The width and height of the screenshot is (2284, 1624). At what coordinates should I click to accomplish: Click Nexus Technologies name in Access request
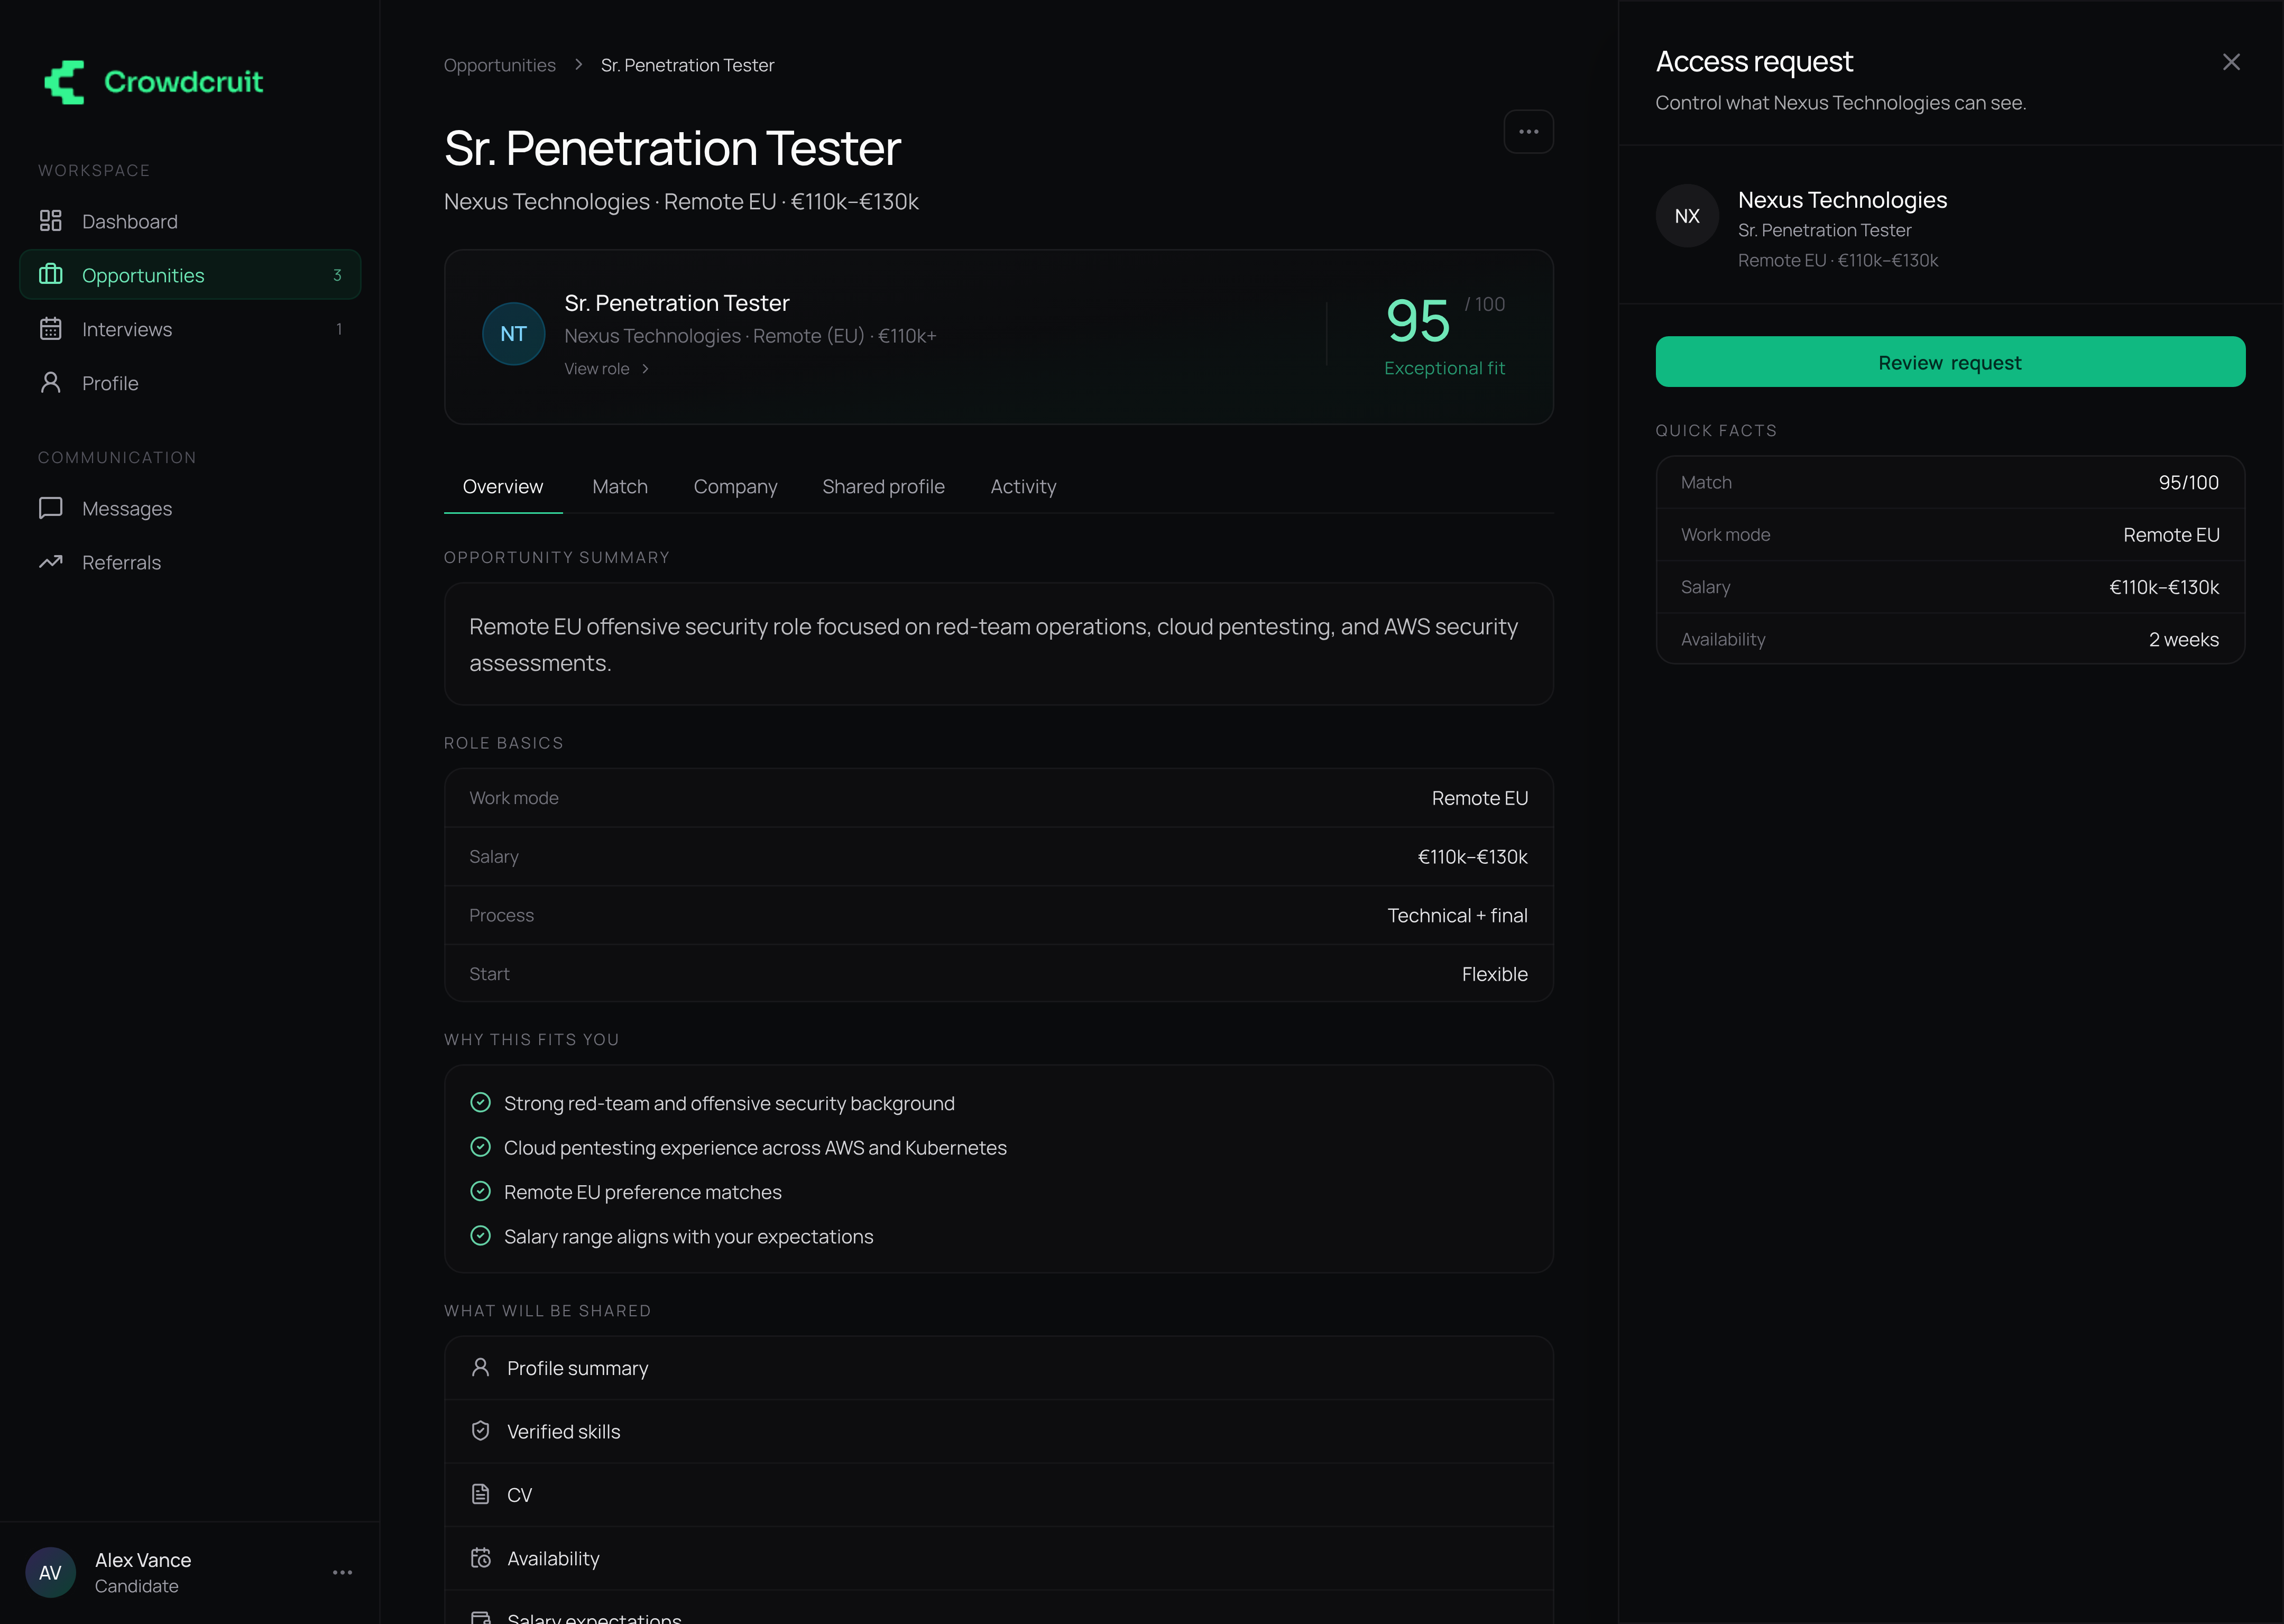pyautogui.click(x=1842, y=200)
